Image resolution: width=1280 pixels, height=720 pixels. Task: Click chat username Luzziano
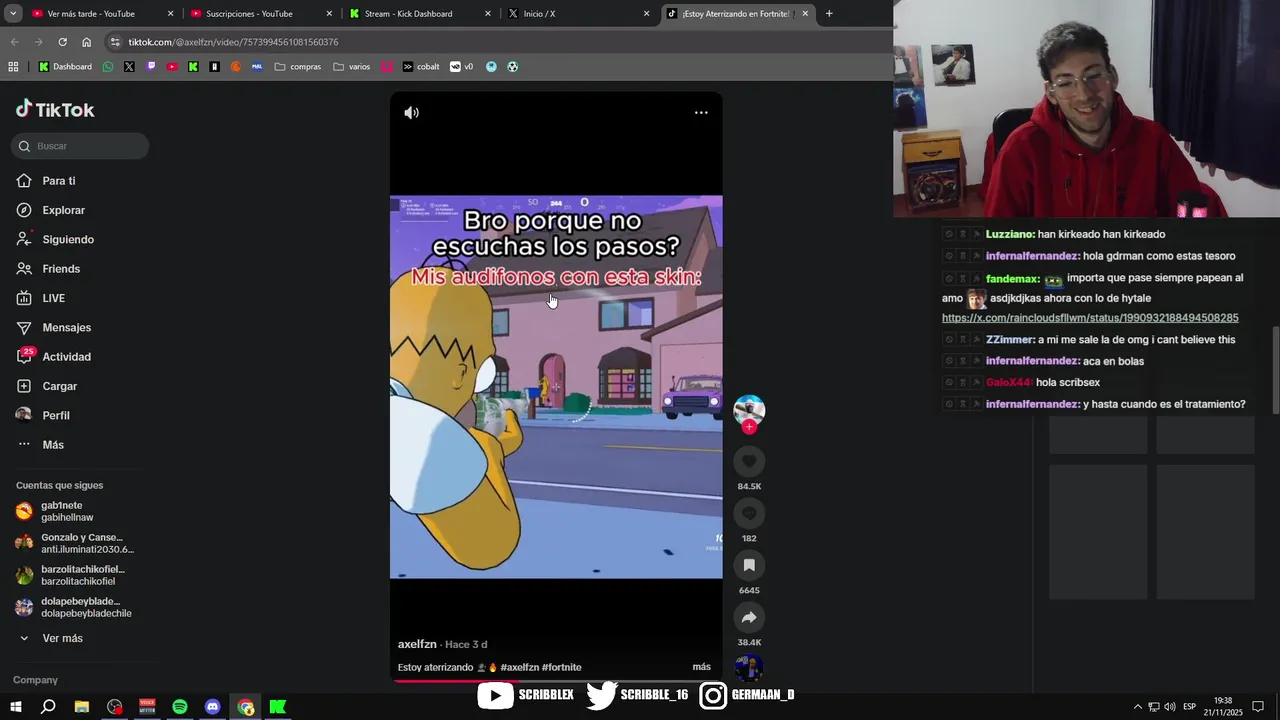1010,234
